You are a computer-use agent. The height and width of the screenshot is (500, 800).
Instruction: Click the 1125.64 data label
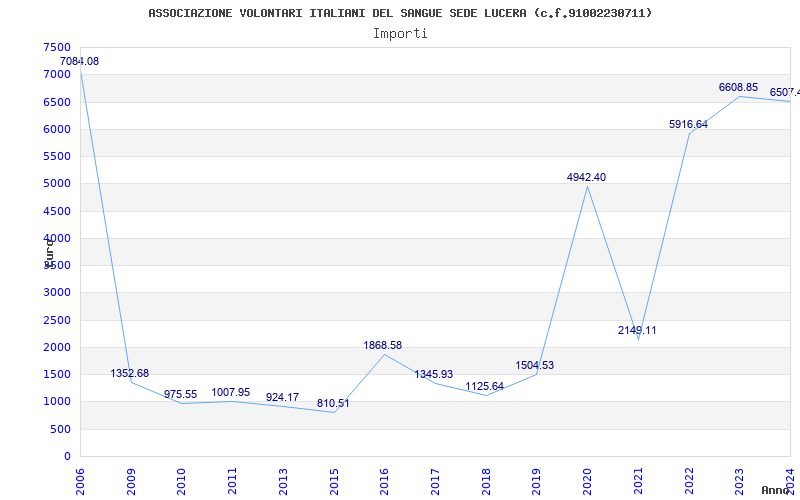click(x=485, y=387)
